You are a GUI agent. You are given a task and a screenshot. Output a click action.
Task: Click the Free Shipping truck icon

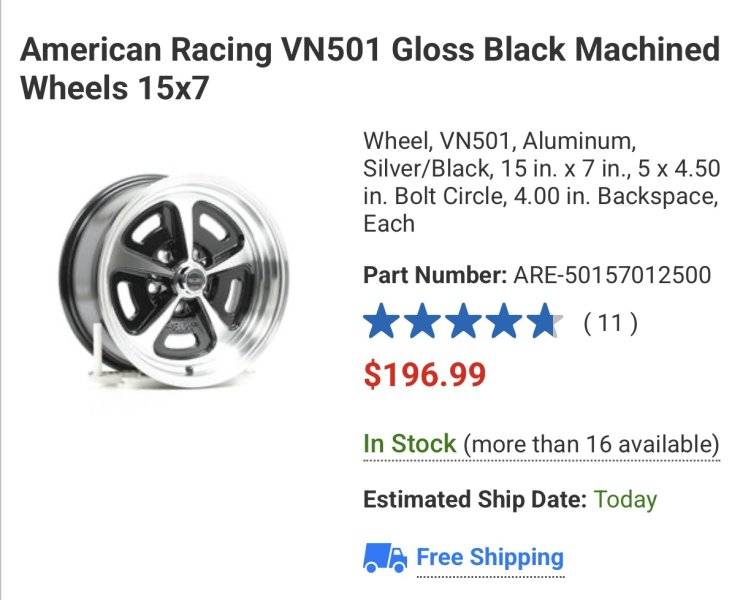[384, 558]
